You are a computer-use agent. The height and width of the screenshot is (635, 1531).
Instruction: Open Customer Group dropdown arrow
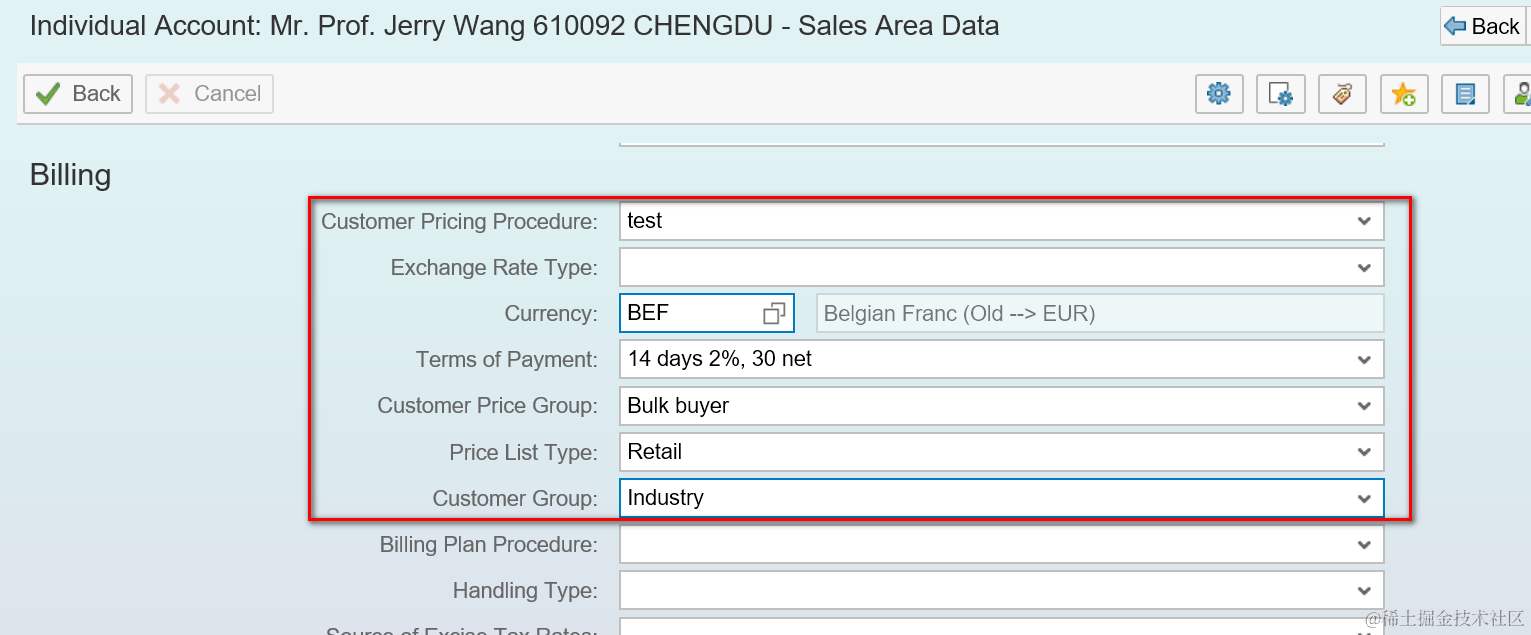pyautogui.click(x=1364, y=498)
